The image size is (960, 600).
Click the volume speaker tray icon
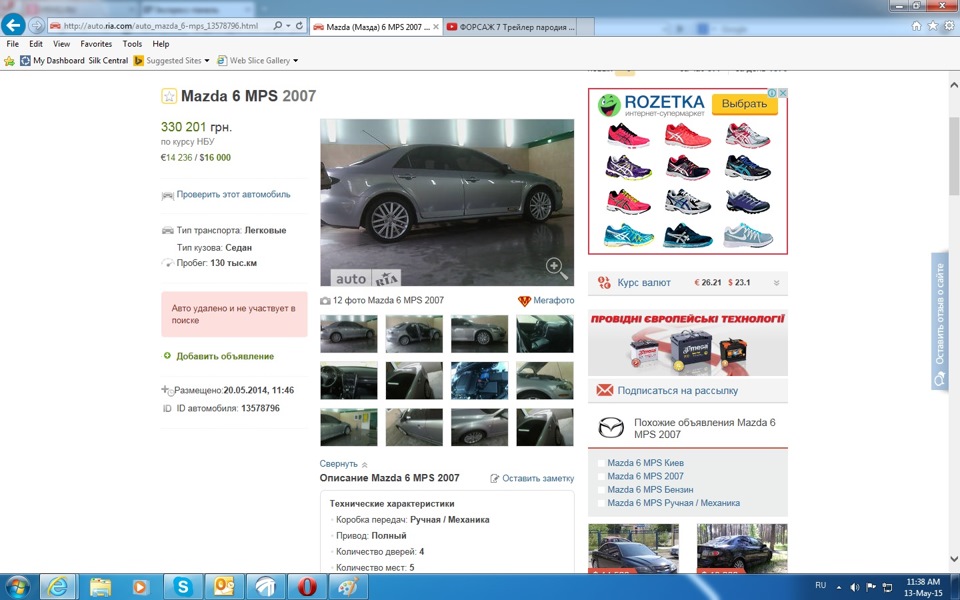(x=855, y=587)
